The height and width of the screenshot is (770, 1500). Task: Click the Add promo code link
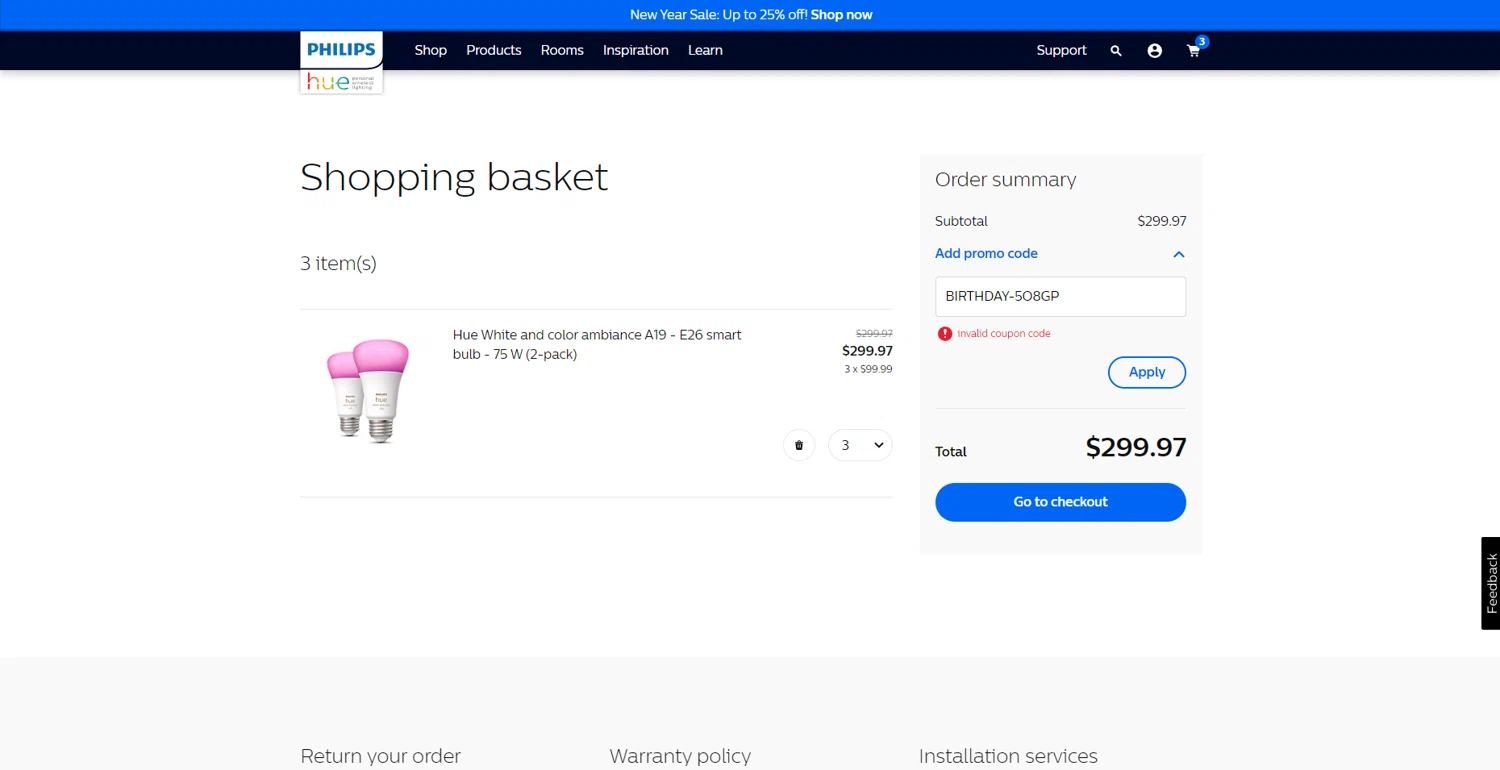986,254
